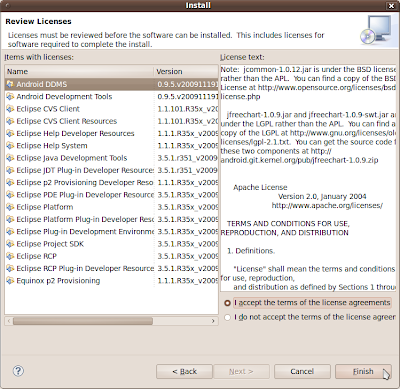400x389 pixels.
Task: Select the Eclipse Java Development Tools entry
Action: pyautogui.click(x=72, y=158)
